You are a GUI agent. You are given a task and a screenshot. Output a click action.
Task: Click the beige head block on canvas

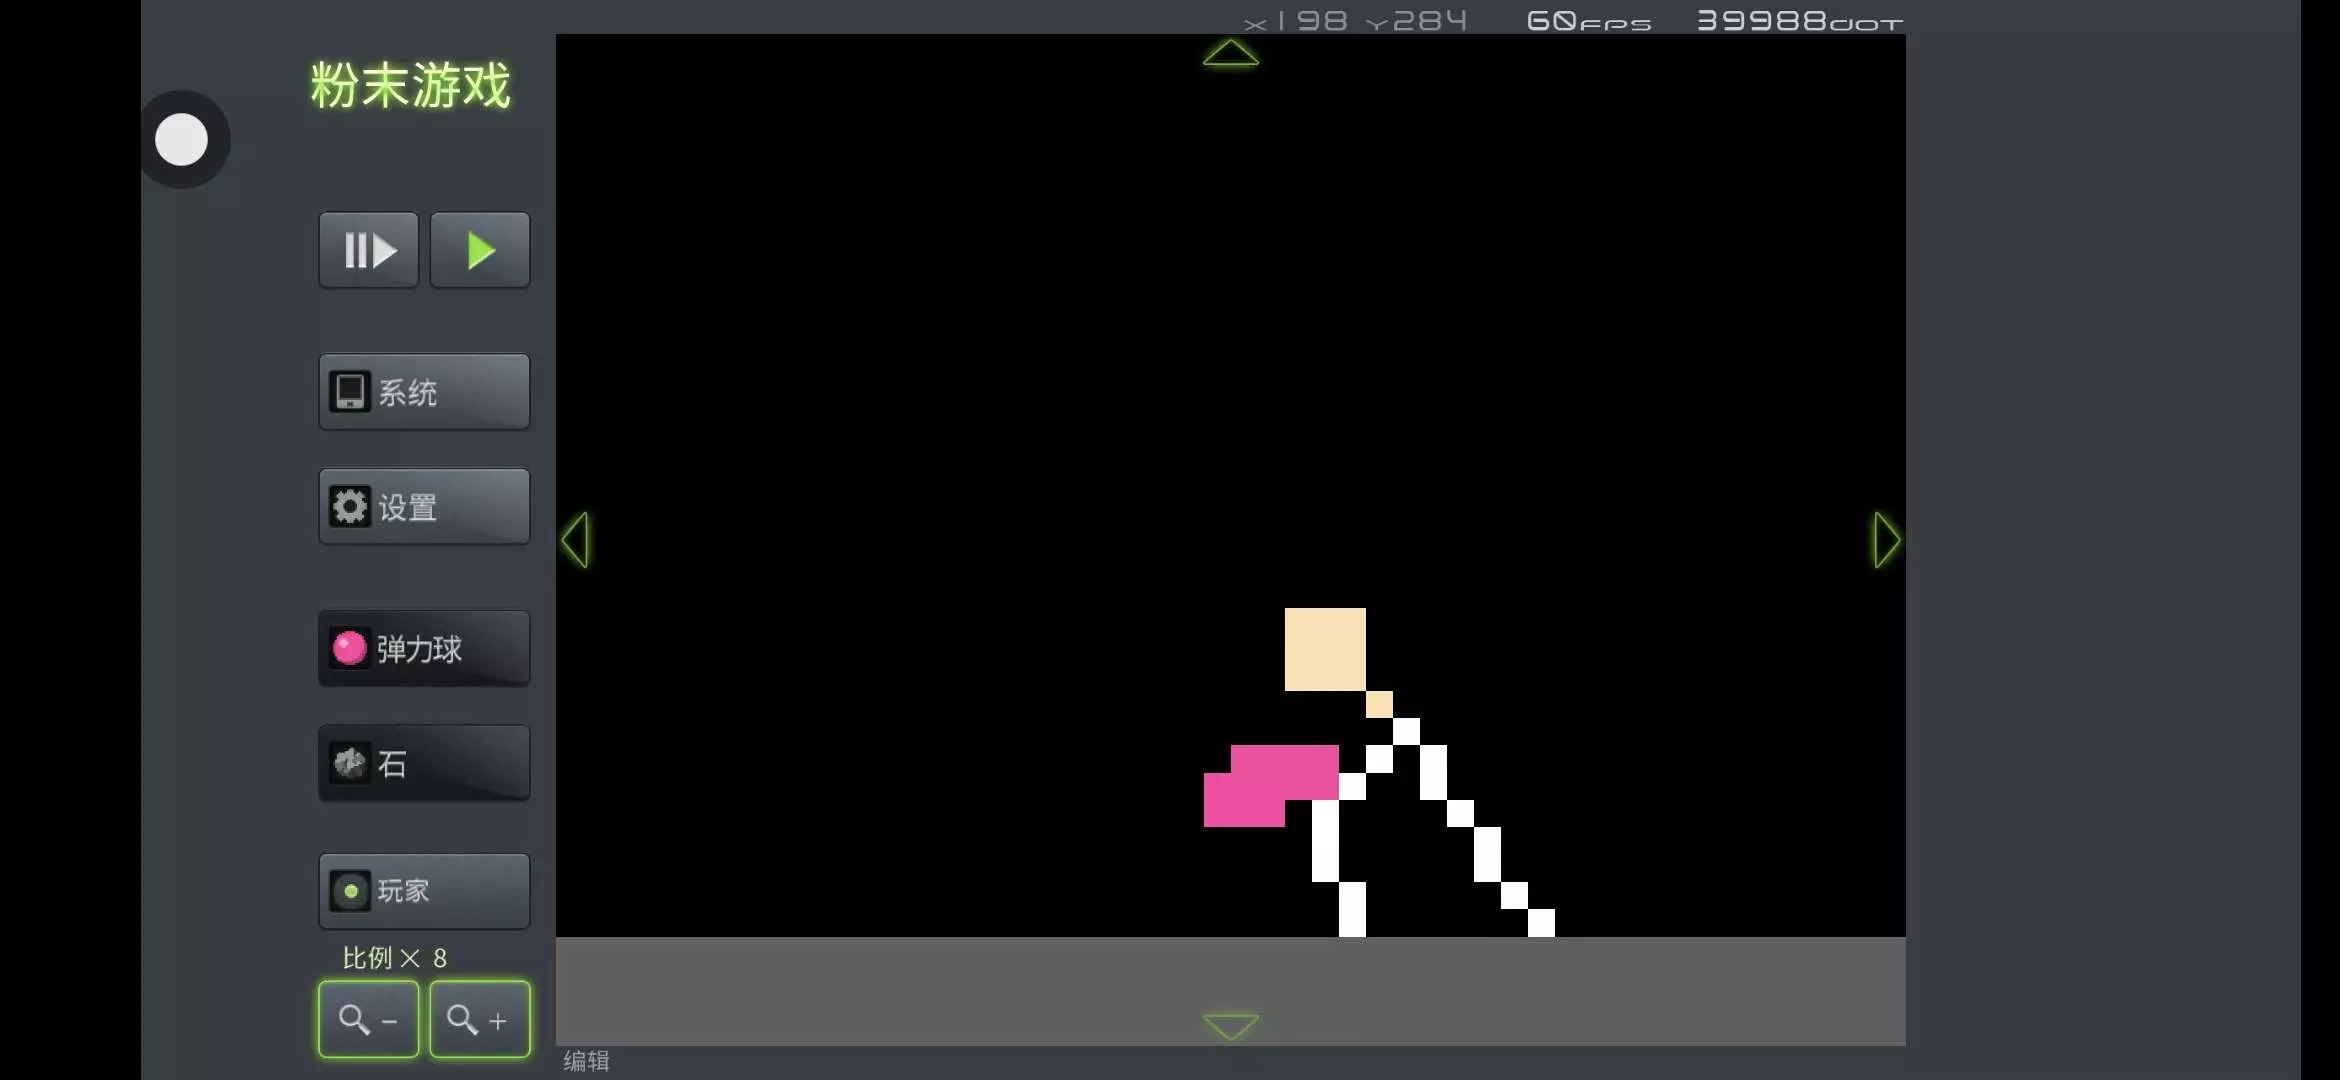(1324, 648)
